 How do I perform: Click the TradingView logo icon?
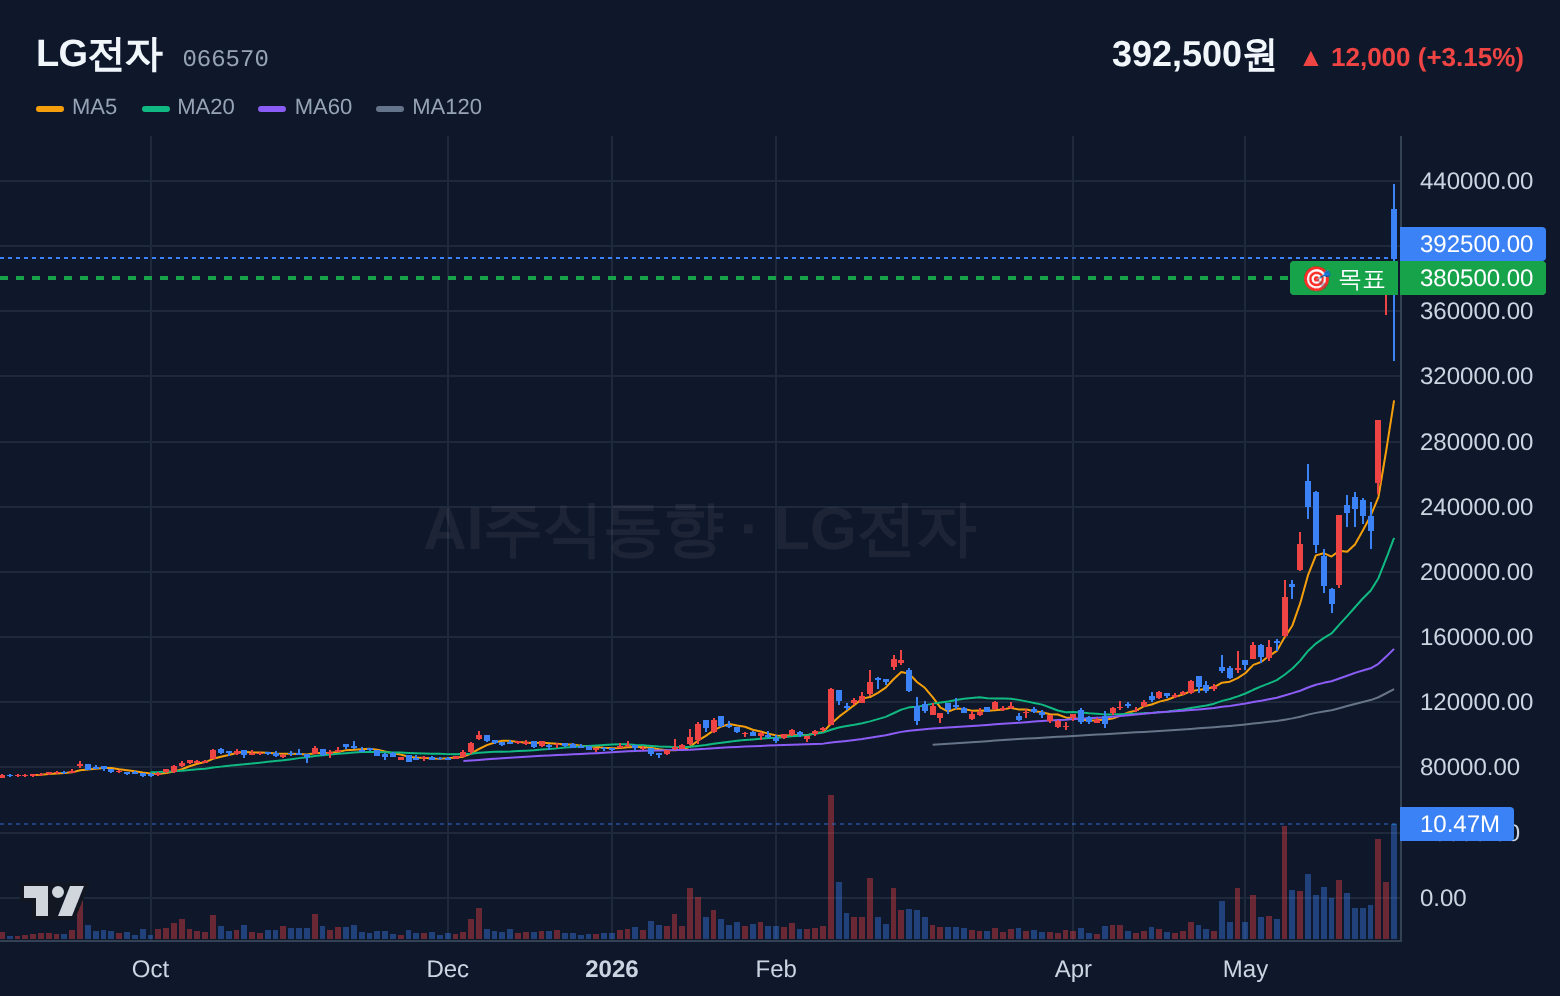(54, 901)
